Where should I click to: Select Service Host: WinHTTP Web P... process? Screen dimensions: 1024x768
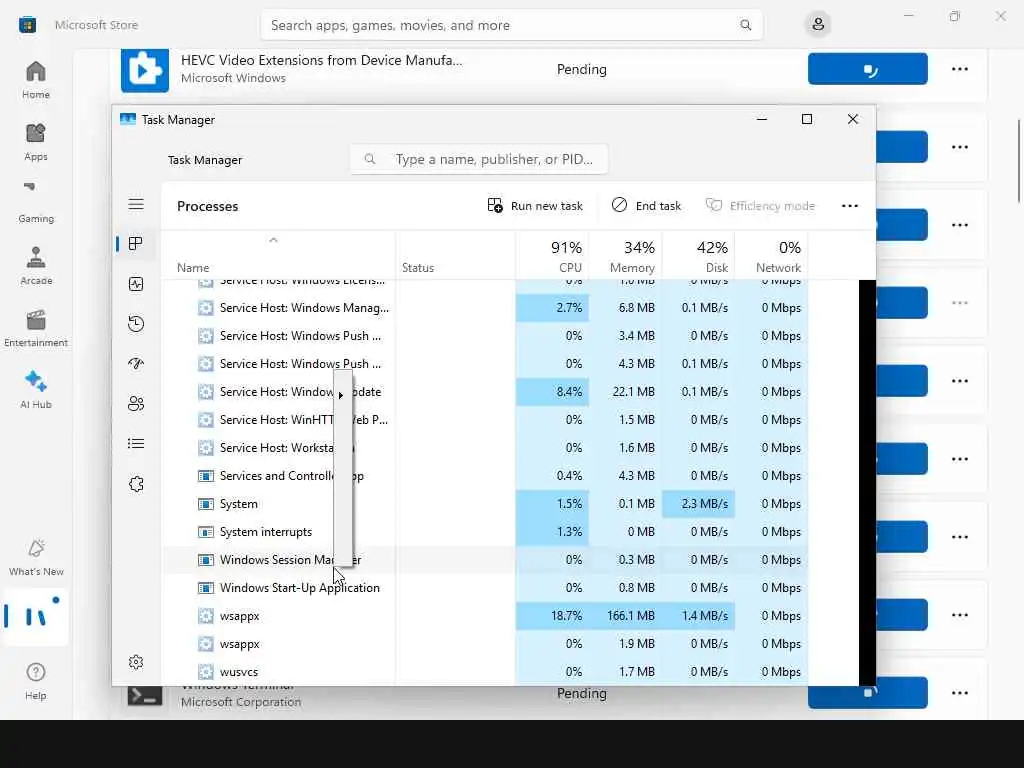(485, 420)
